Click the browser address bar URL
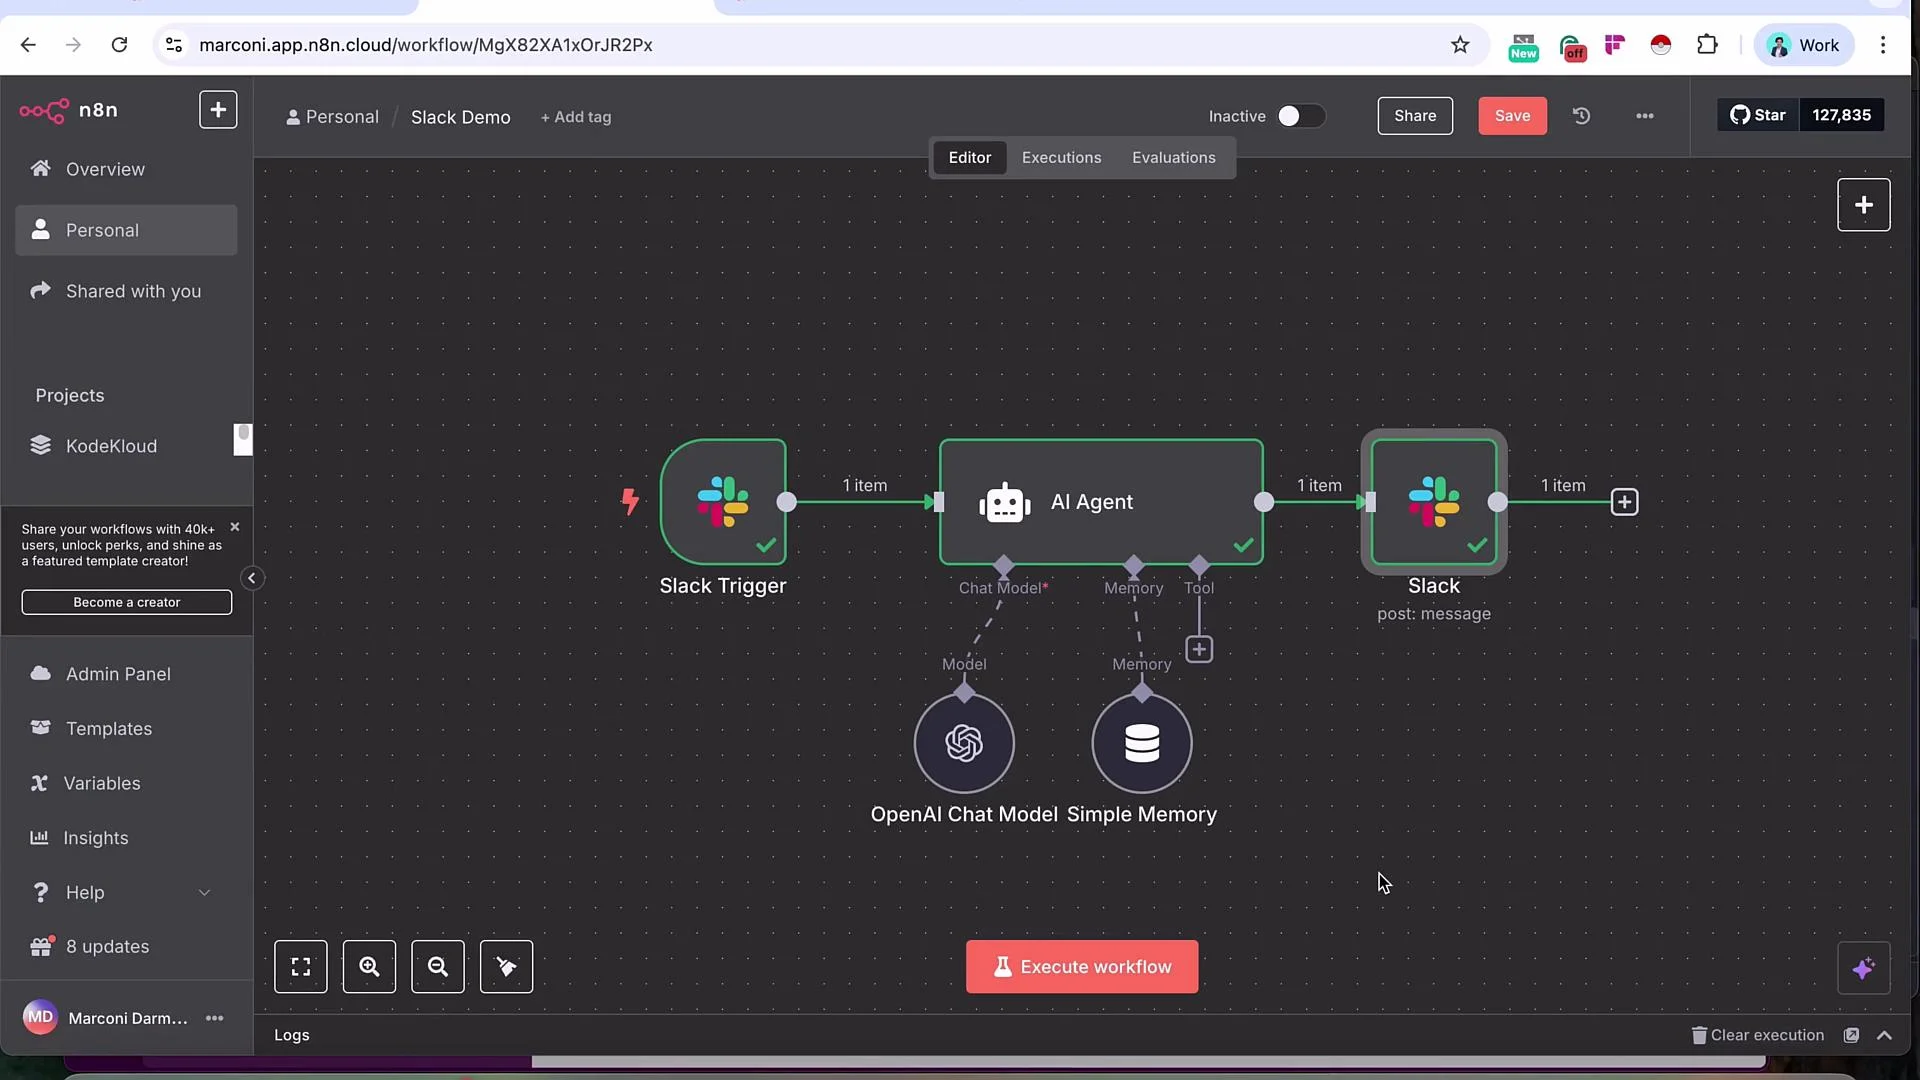Screen dimensions: 1920x1080 [426, 45]
